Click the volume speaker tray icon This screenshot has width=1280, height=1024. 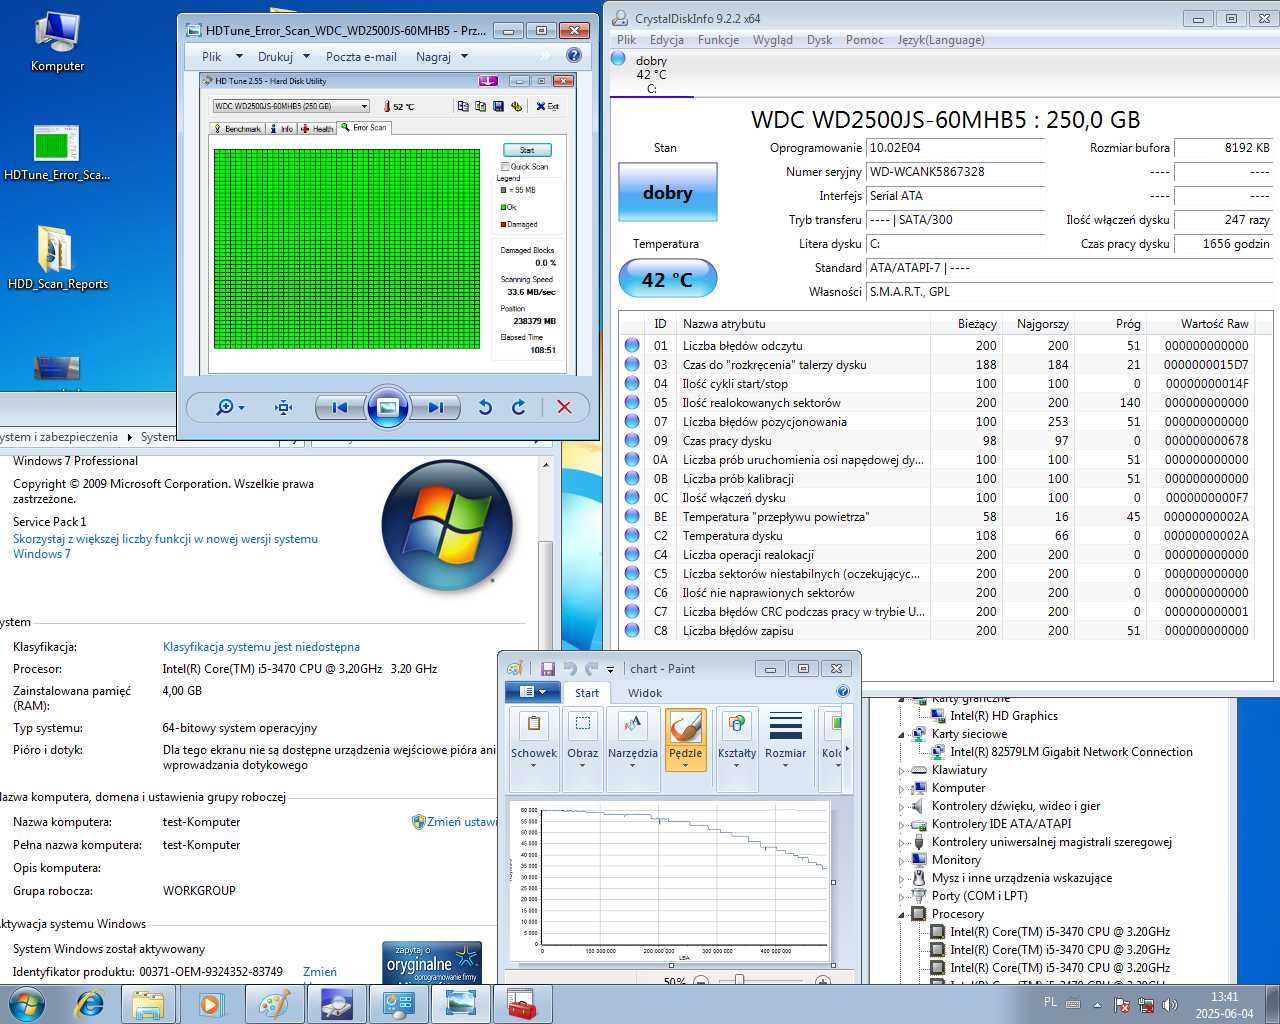pyautogui.click(x=1169, y=1004)
